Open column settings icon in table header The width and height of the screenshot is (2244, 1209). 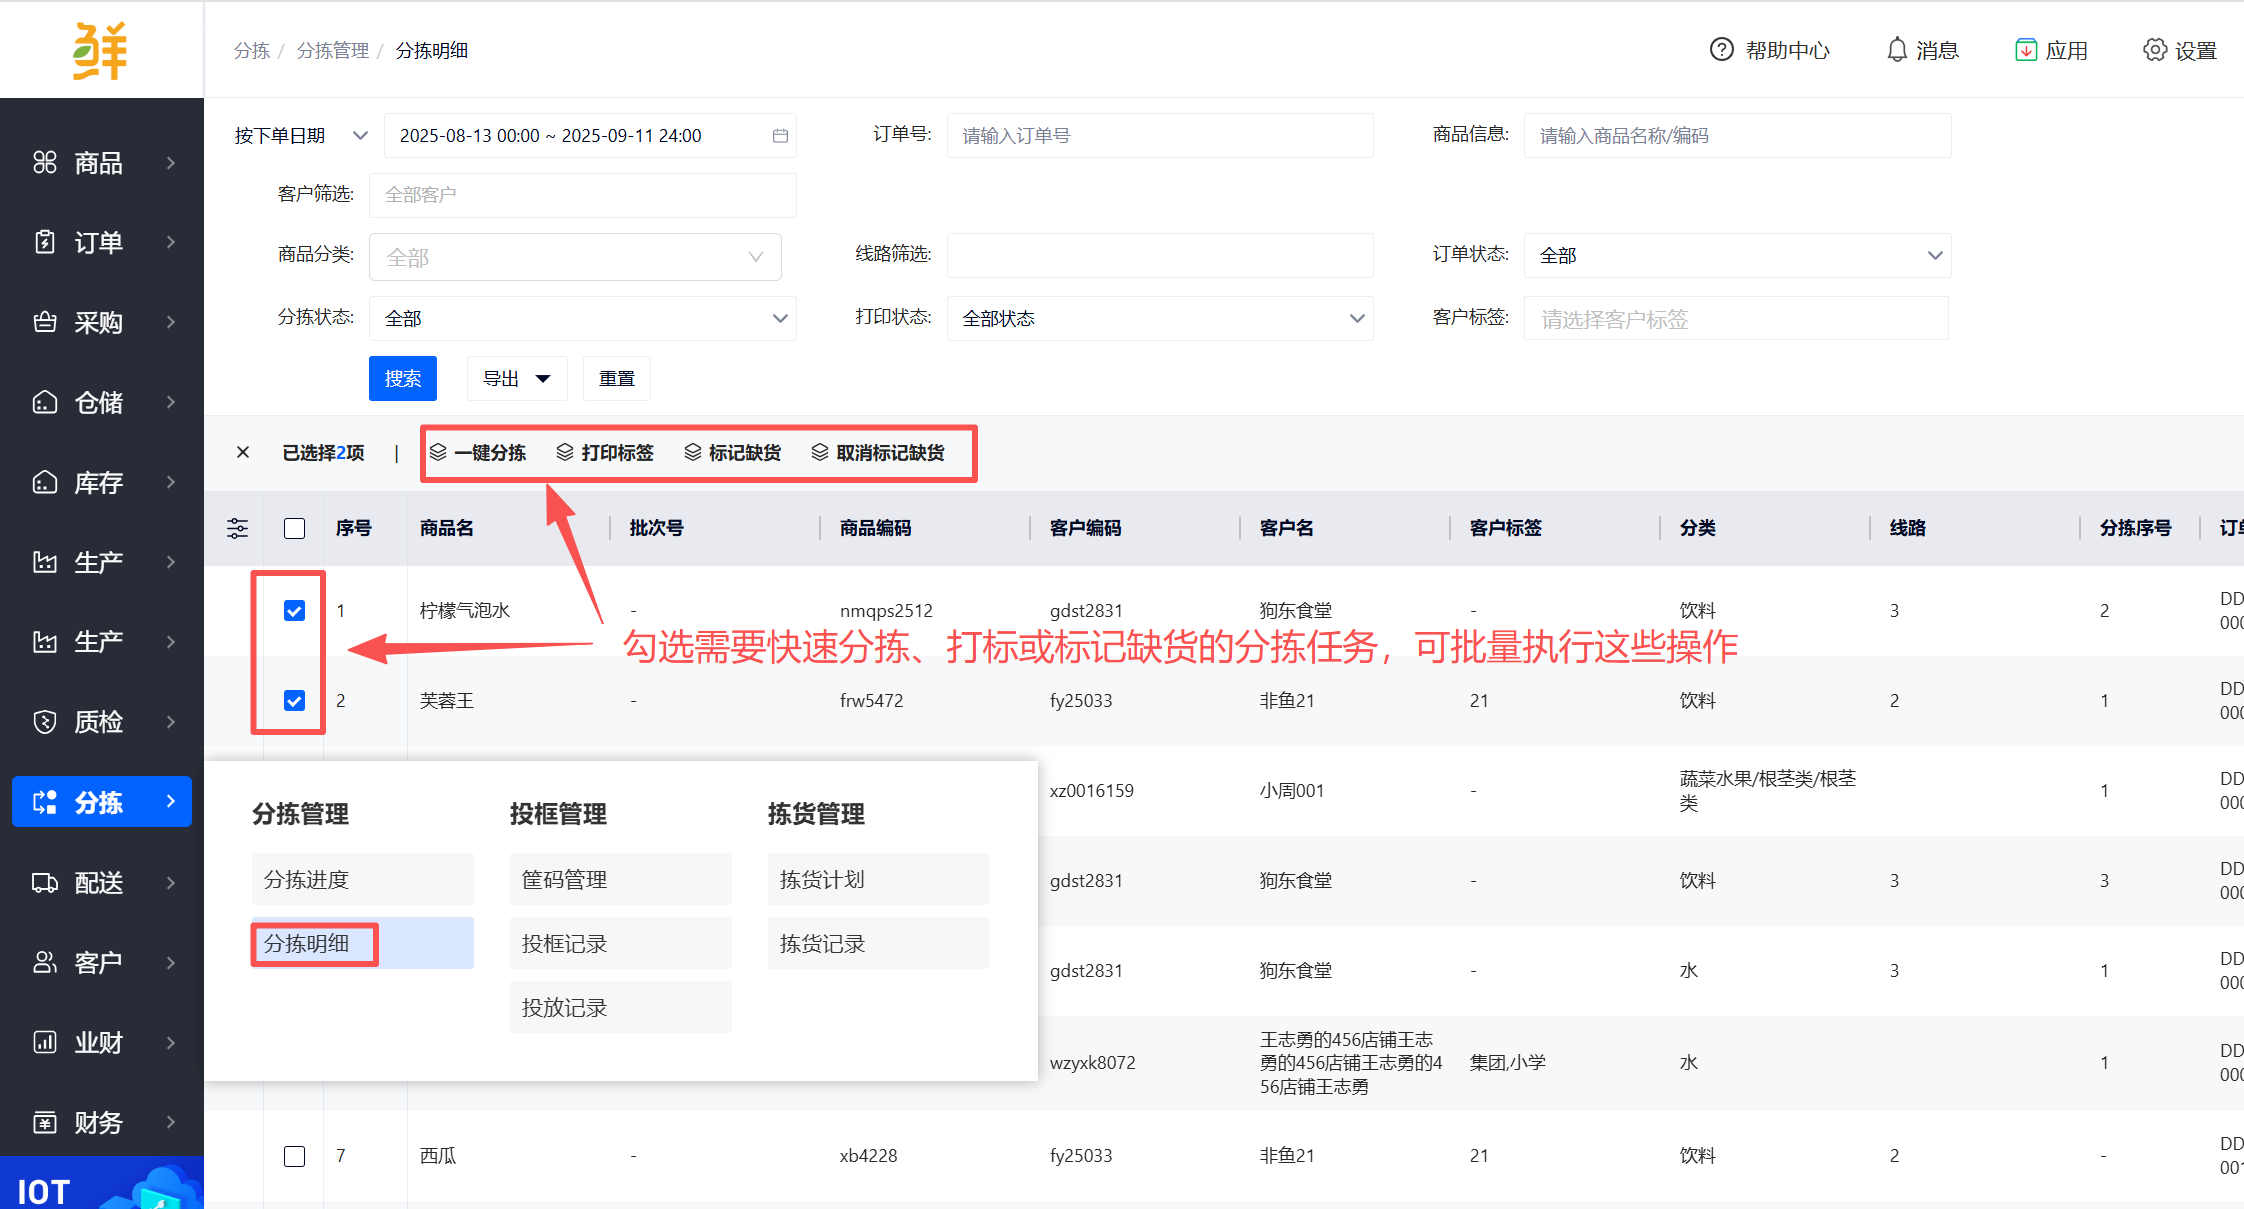(x=237, y=528)
